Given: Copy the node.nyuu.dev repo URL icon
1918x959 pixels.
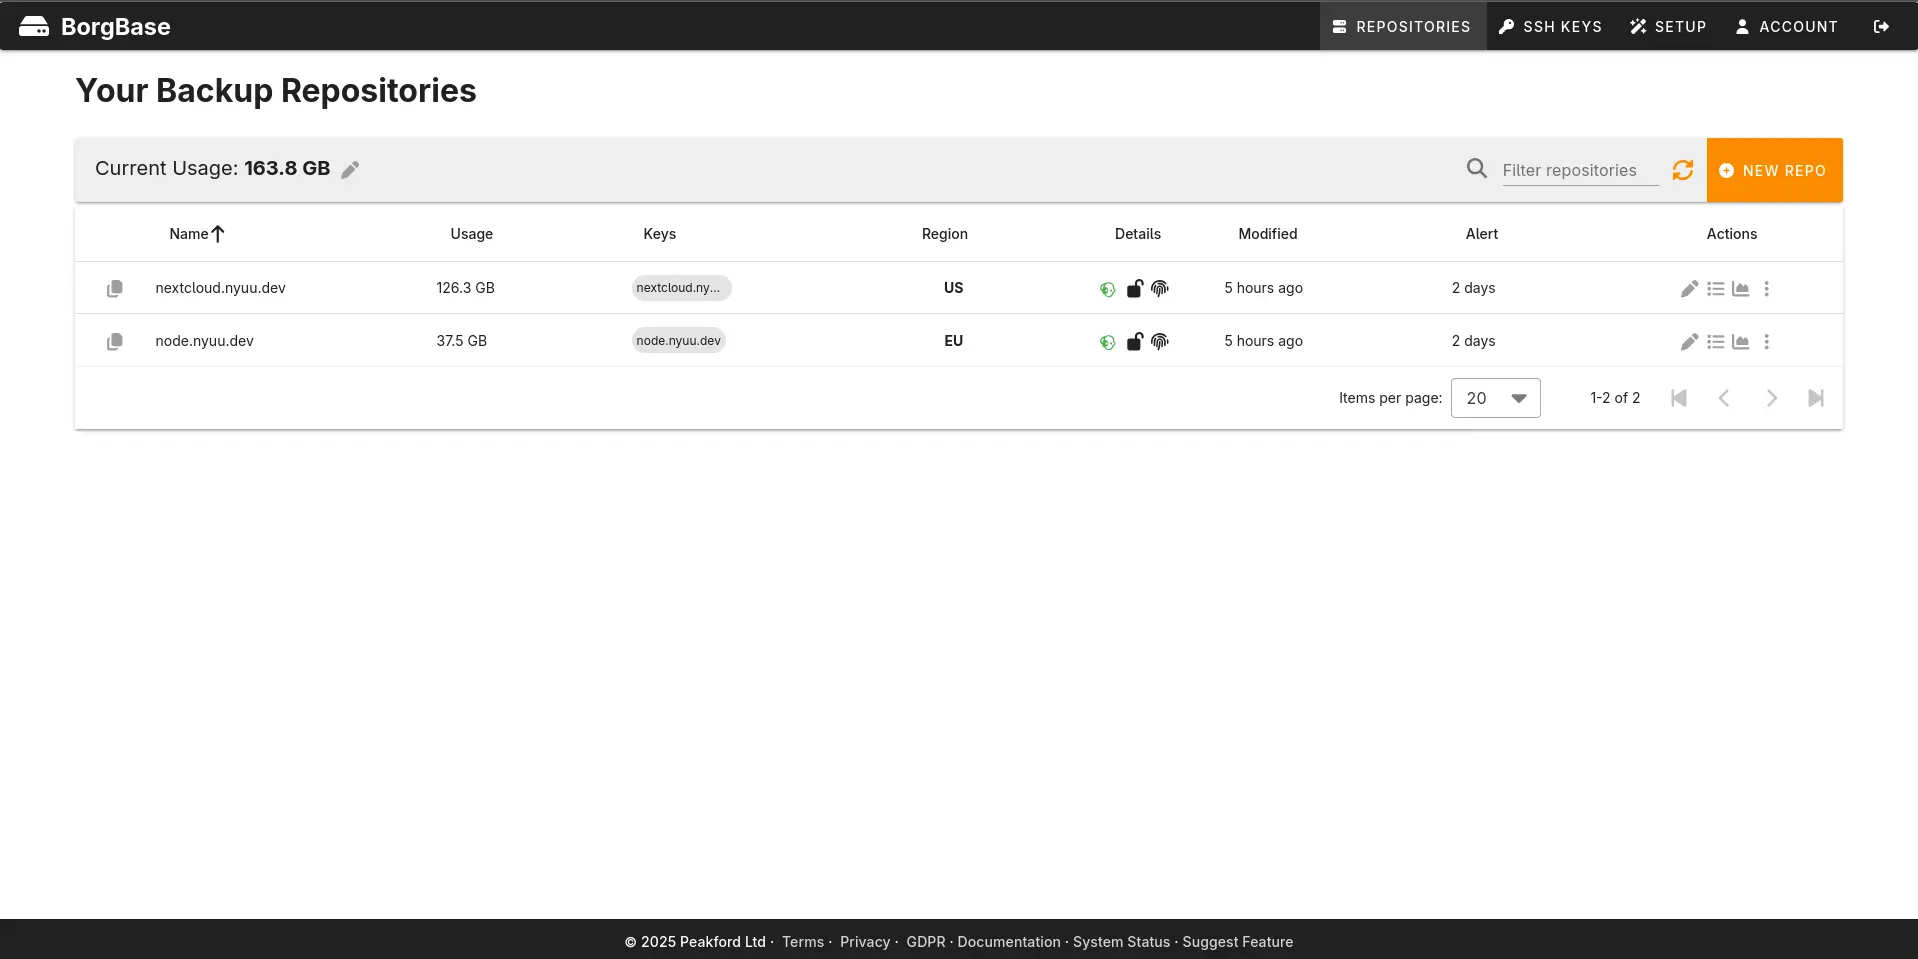Looking at the screenshot, I should (x=115, y=342).
